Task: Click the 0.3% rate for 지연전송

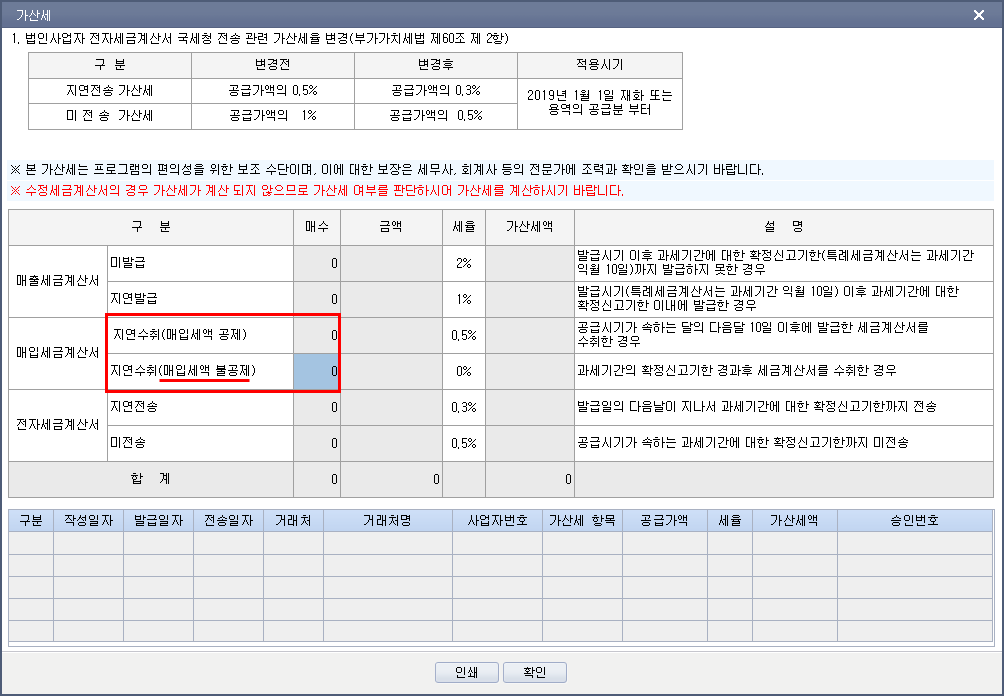Action: (464, 407)
